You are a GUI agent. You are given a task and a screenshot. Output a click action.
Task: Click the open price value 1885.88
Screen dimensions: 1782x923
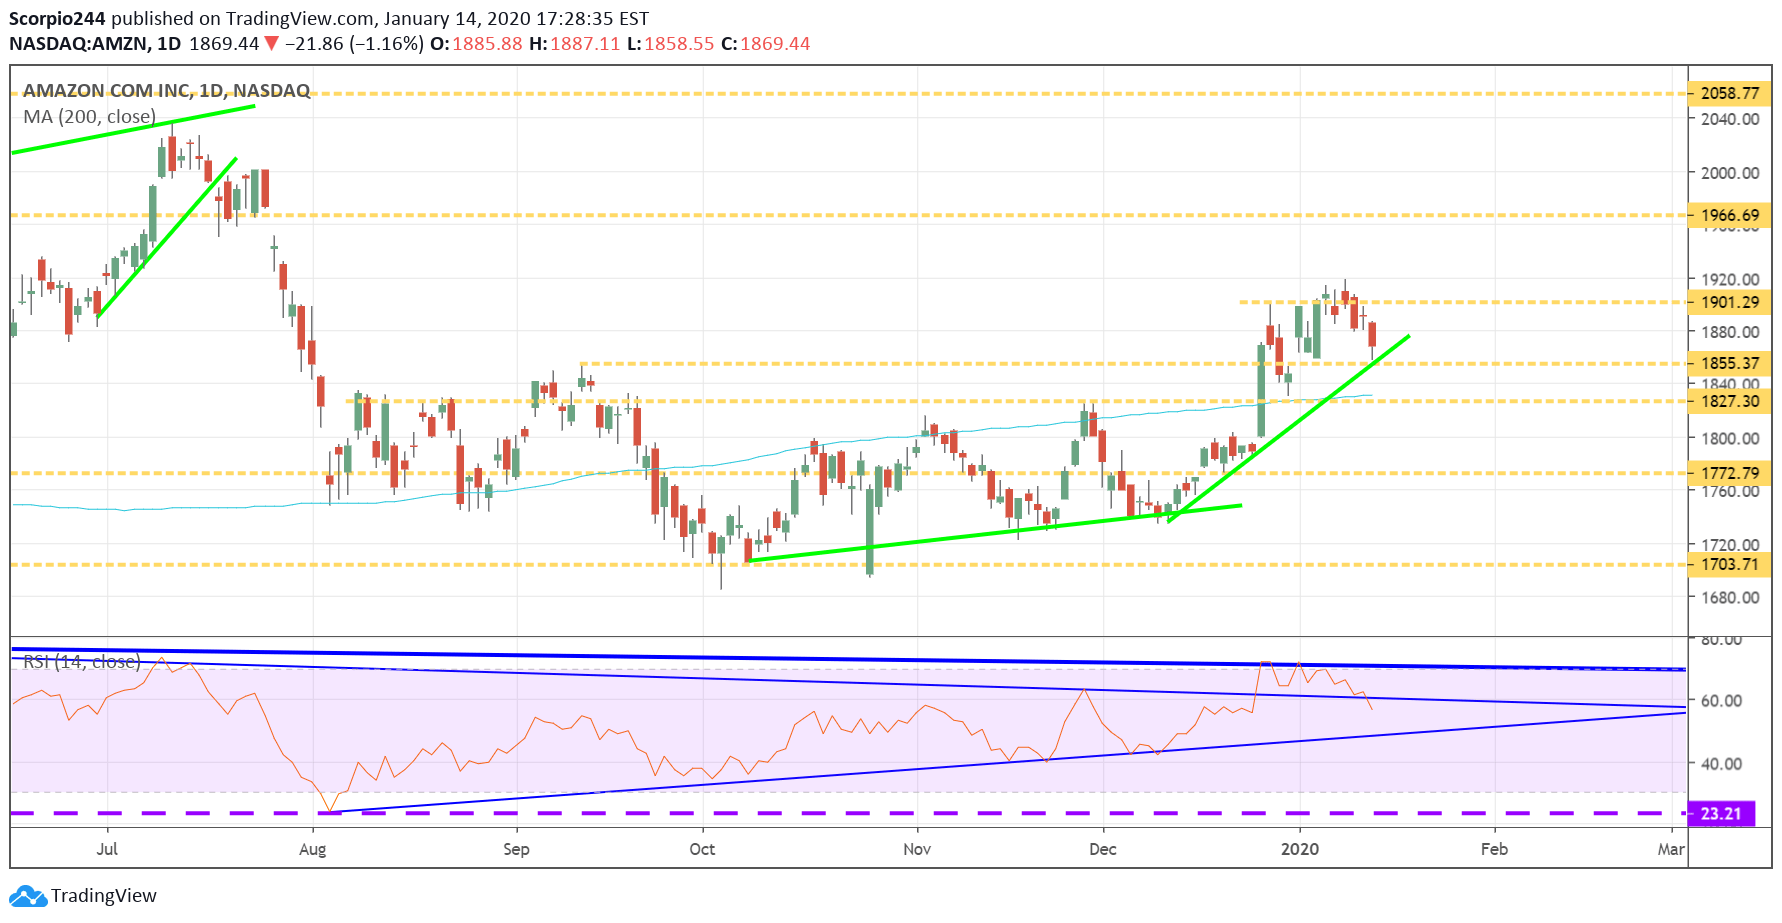pyautogui.click(x=487, y=44)
